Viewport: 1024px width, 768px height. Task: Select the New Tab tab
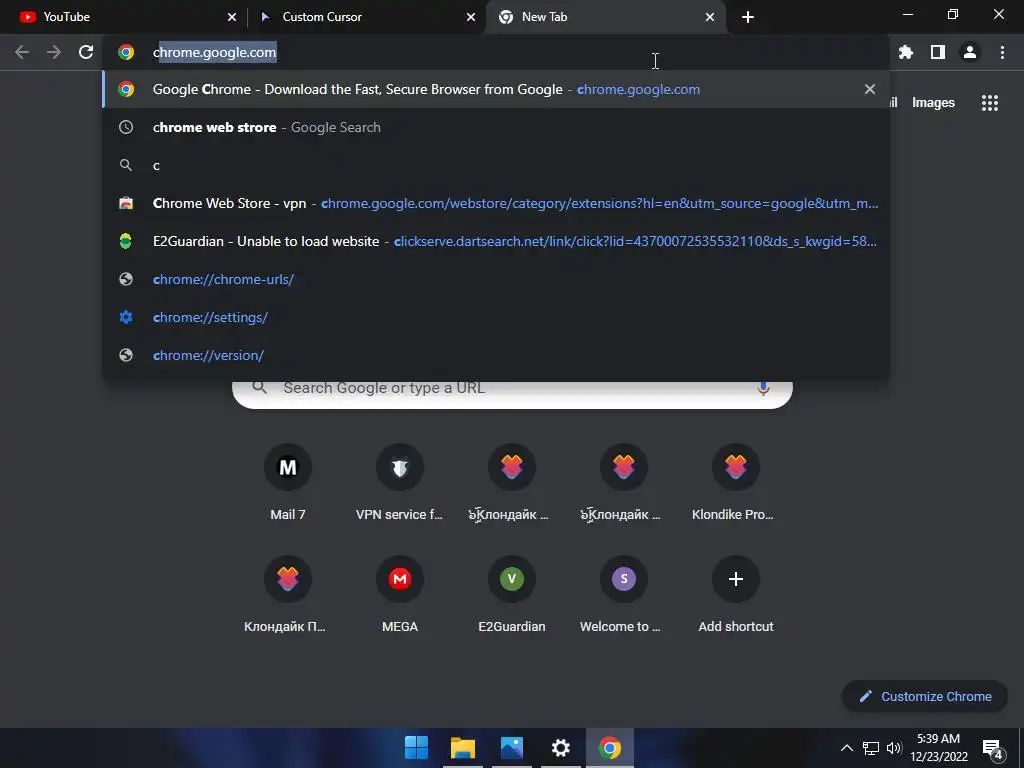pos(605,17)
